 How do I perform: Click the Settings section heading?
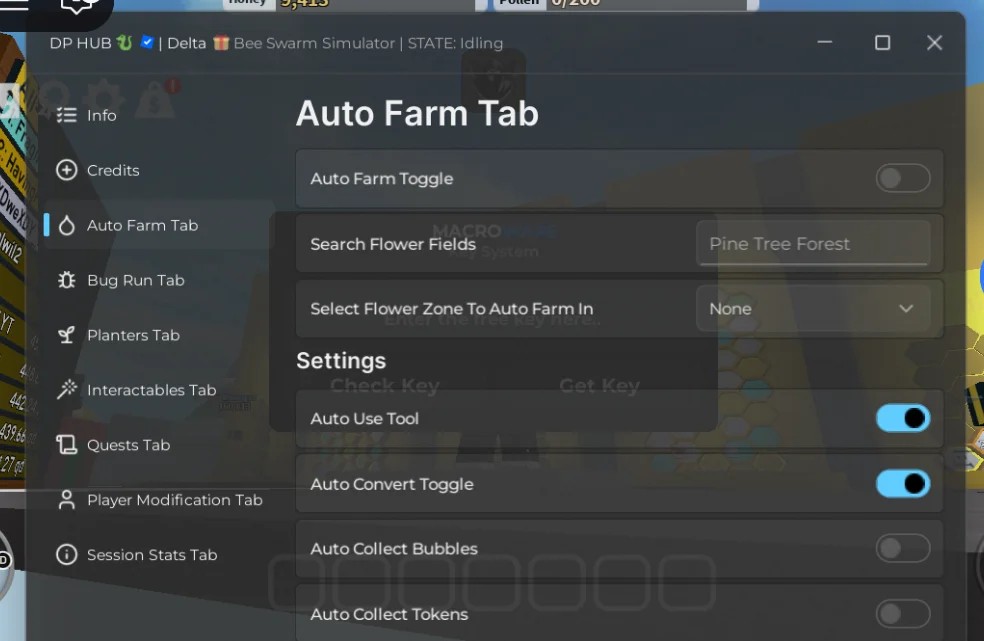(x=341, y=361)
